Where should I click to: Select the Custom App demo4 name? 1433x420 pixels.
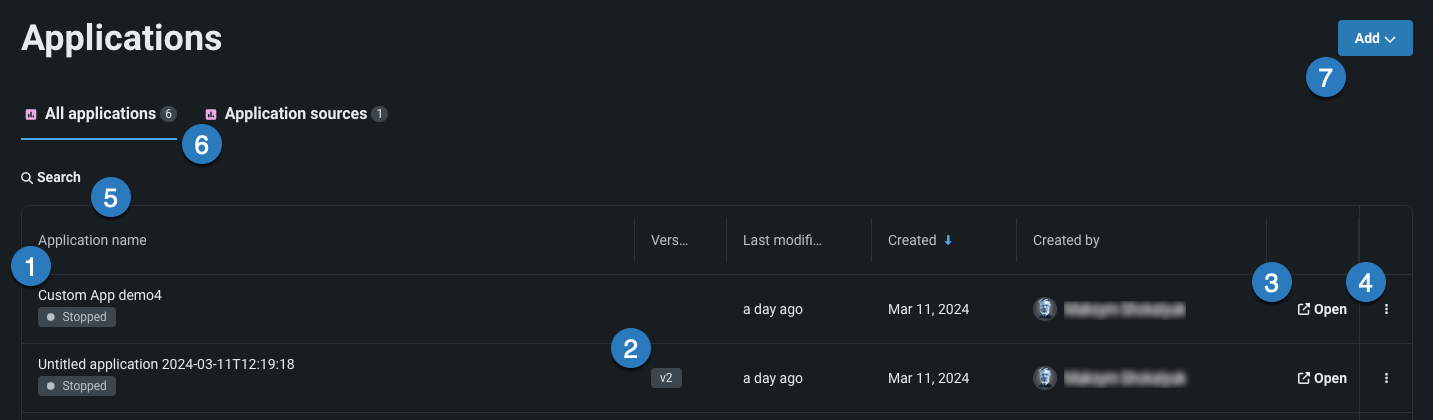click(x=100, y=296)
